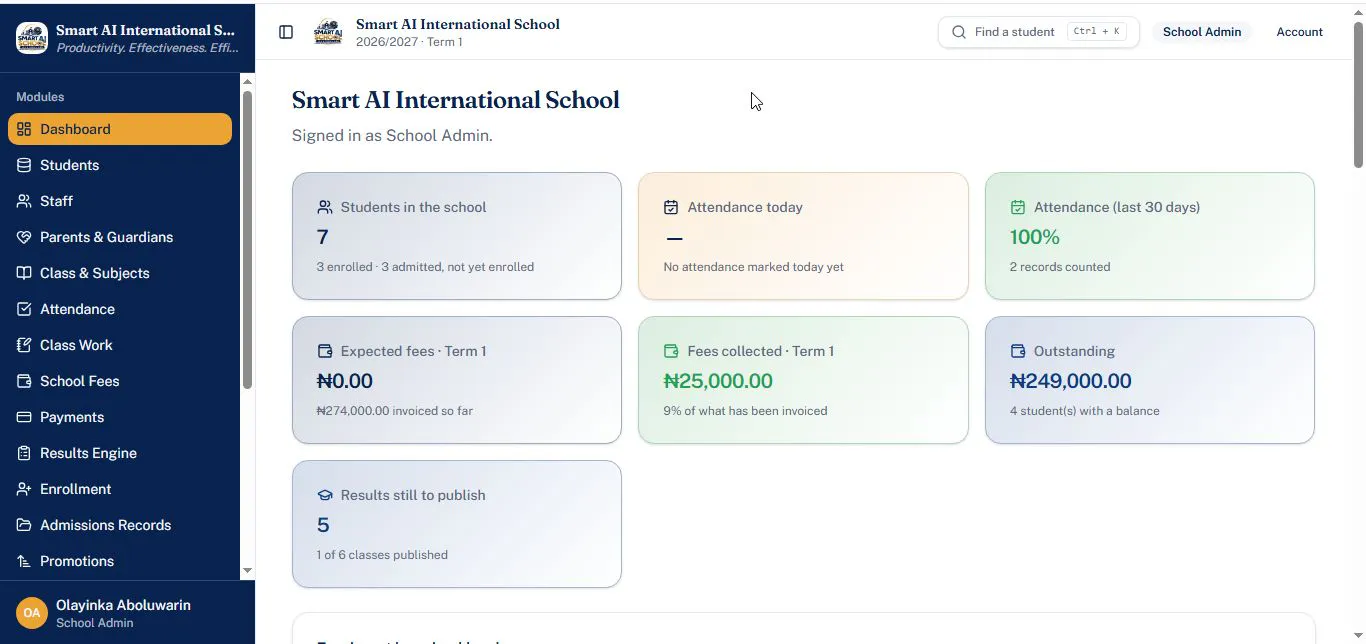The height and width of the screenshot is (644, 1366).
Task: Navigate to Class & Subjects
Action: [120, 273]
